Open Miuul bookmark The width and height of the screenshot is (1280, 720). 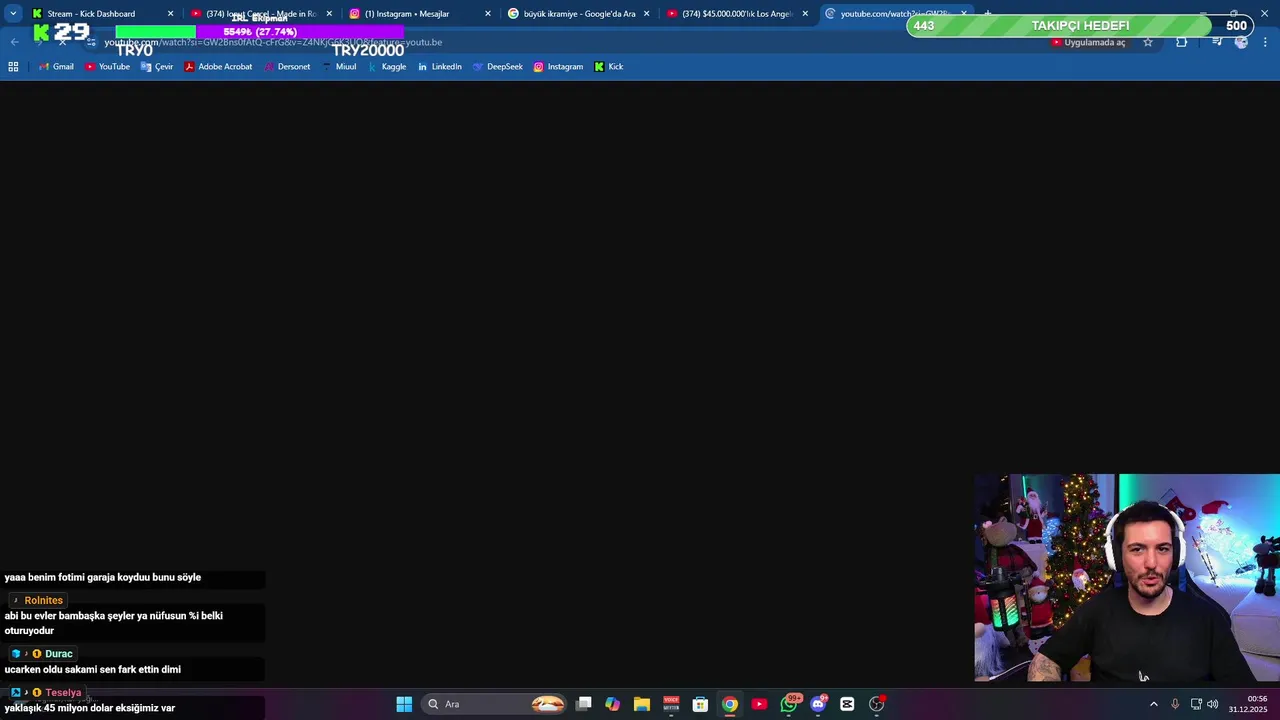339,67
